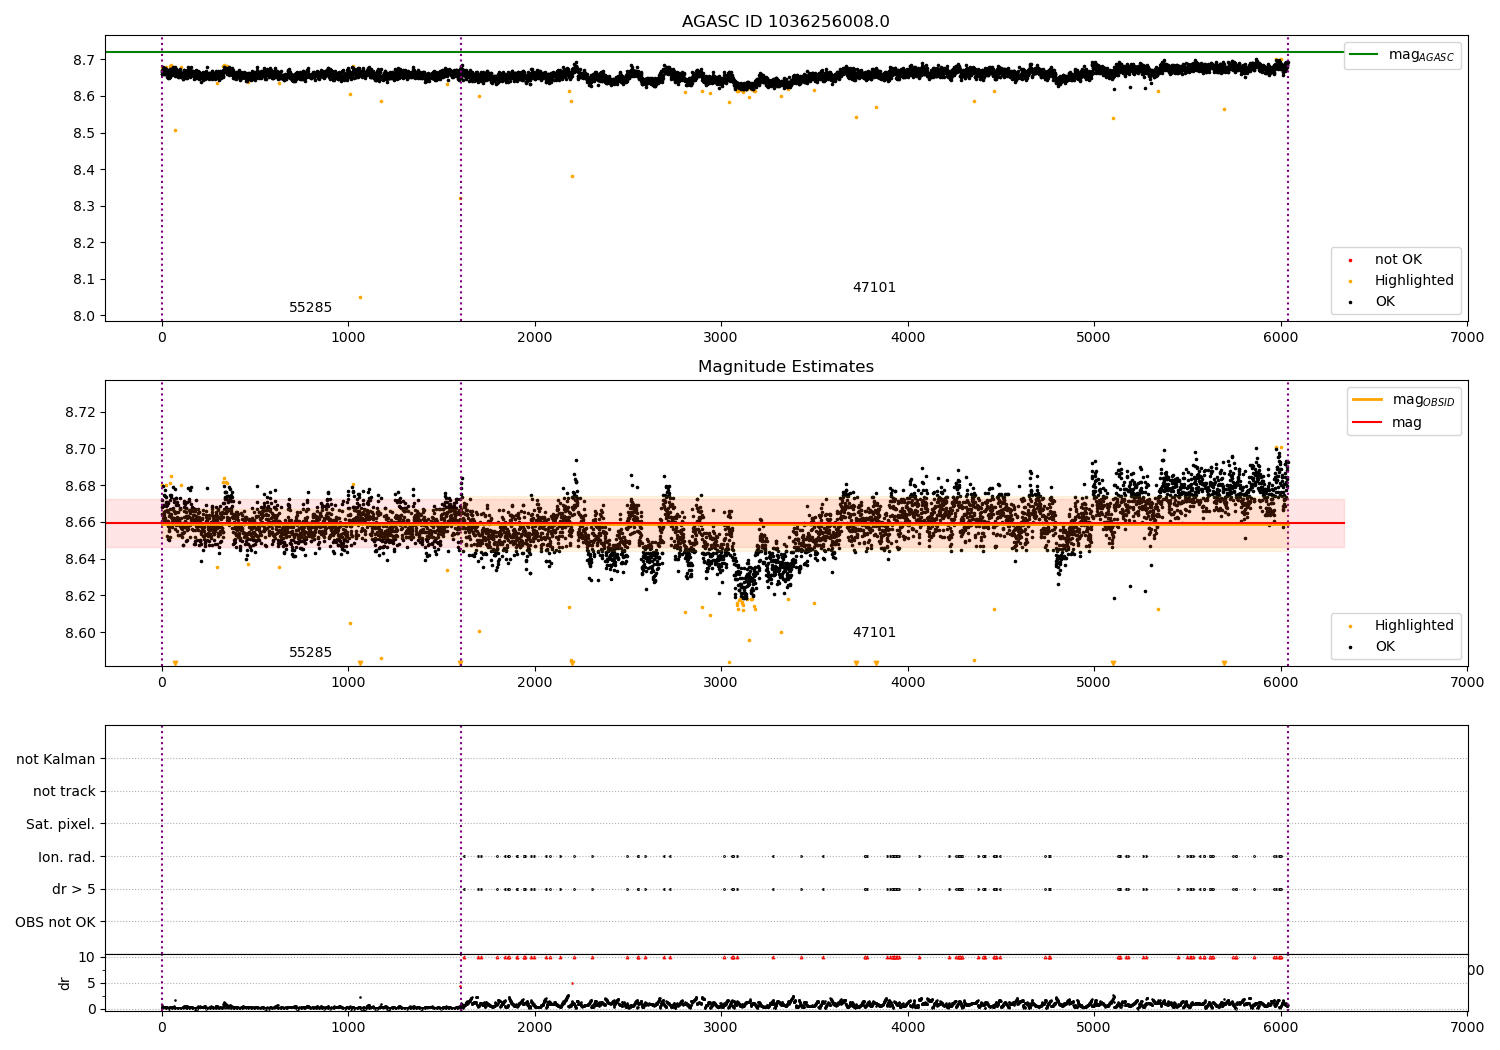Click the 'Sat. pixel.' row label
This screenshot has height=1050, width=1500.
[x=61, y=825]
